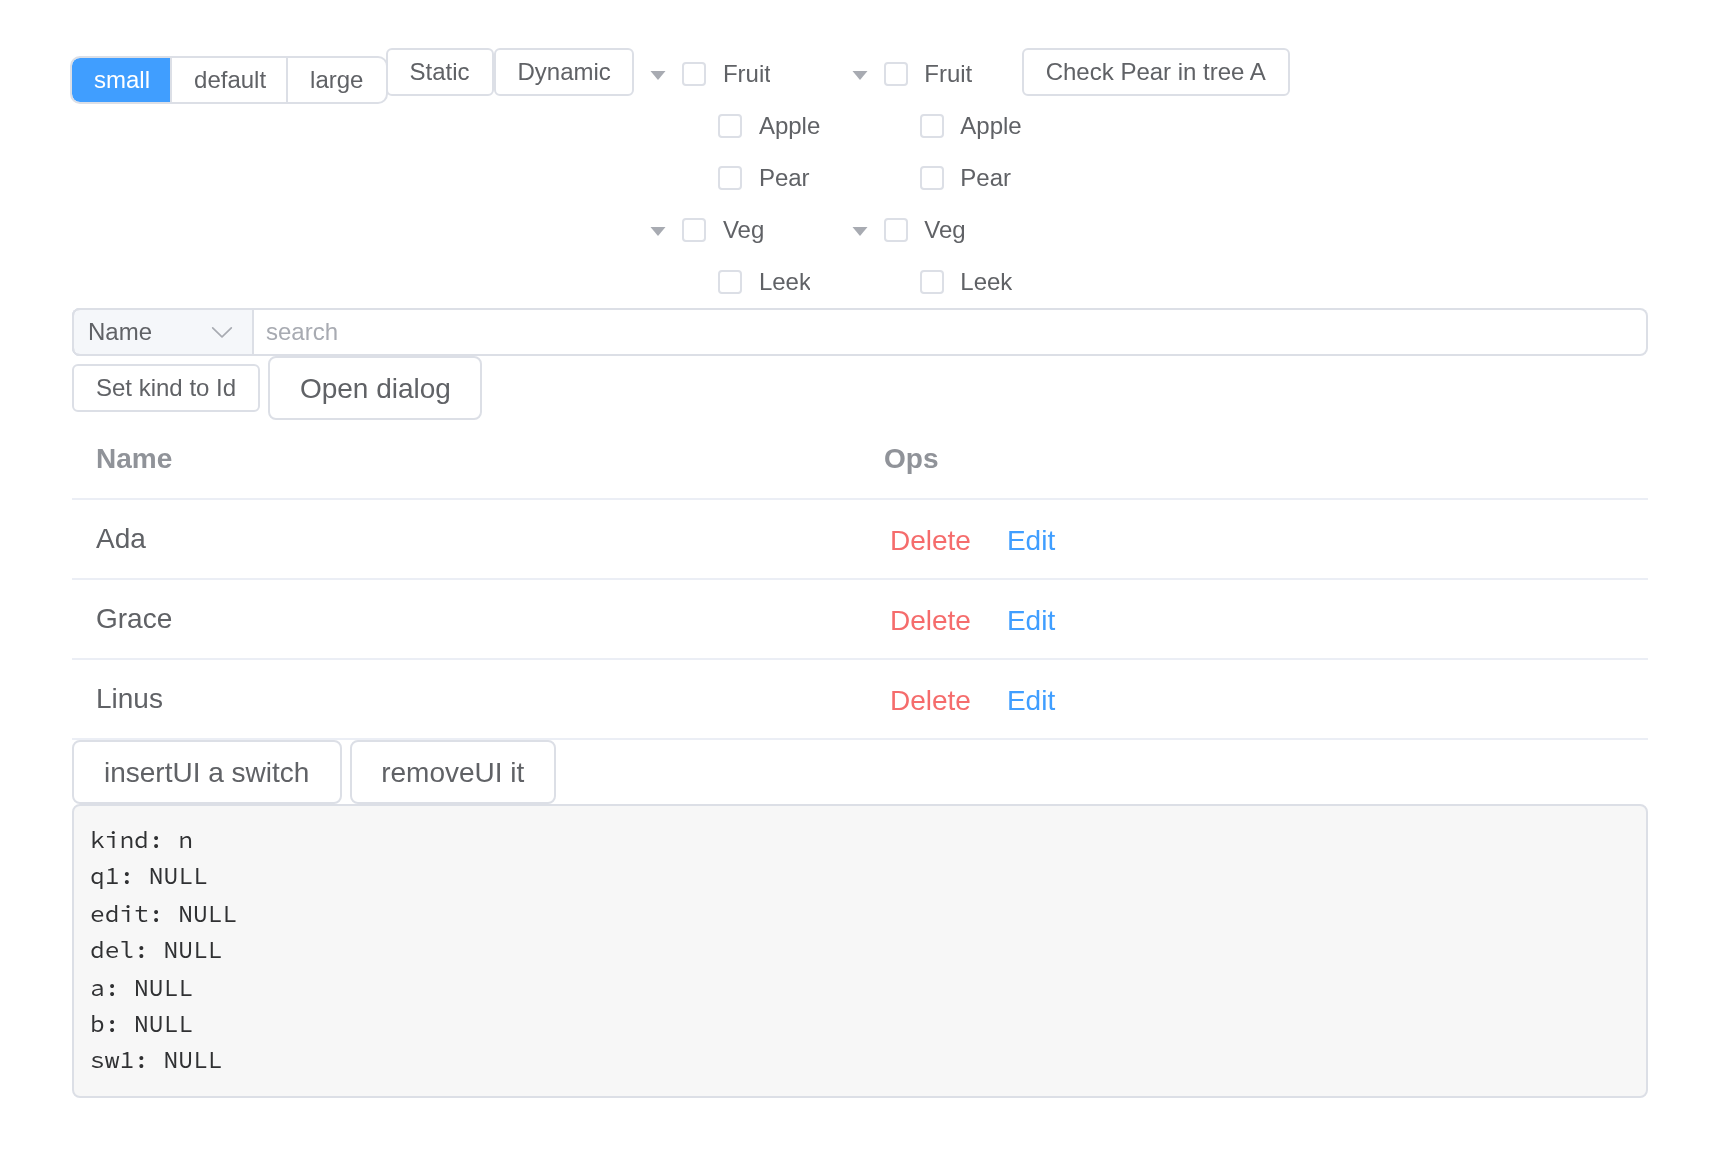Click insertUI a switch button

click(207, 772)
